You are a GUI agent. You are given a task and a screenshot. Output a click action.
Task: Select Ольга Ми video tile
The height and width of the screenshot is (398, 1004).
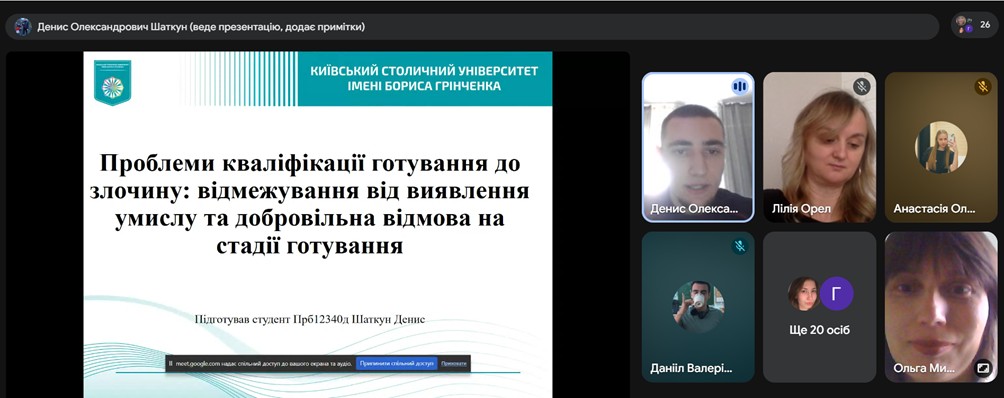[x=941, y=307]
